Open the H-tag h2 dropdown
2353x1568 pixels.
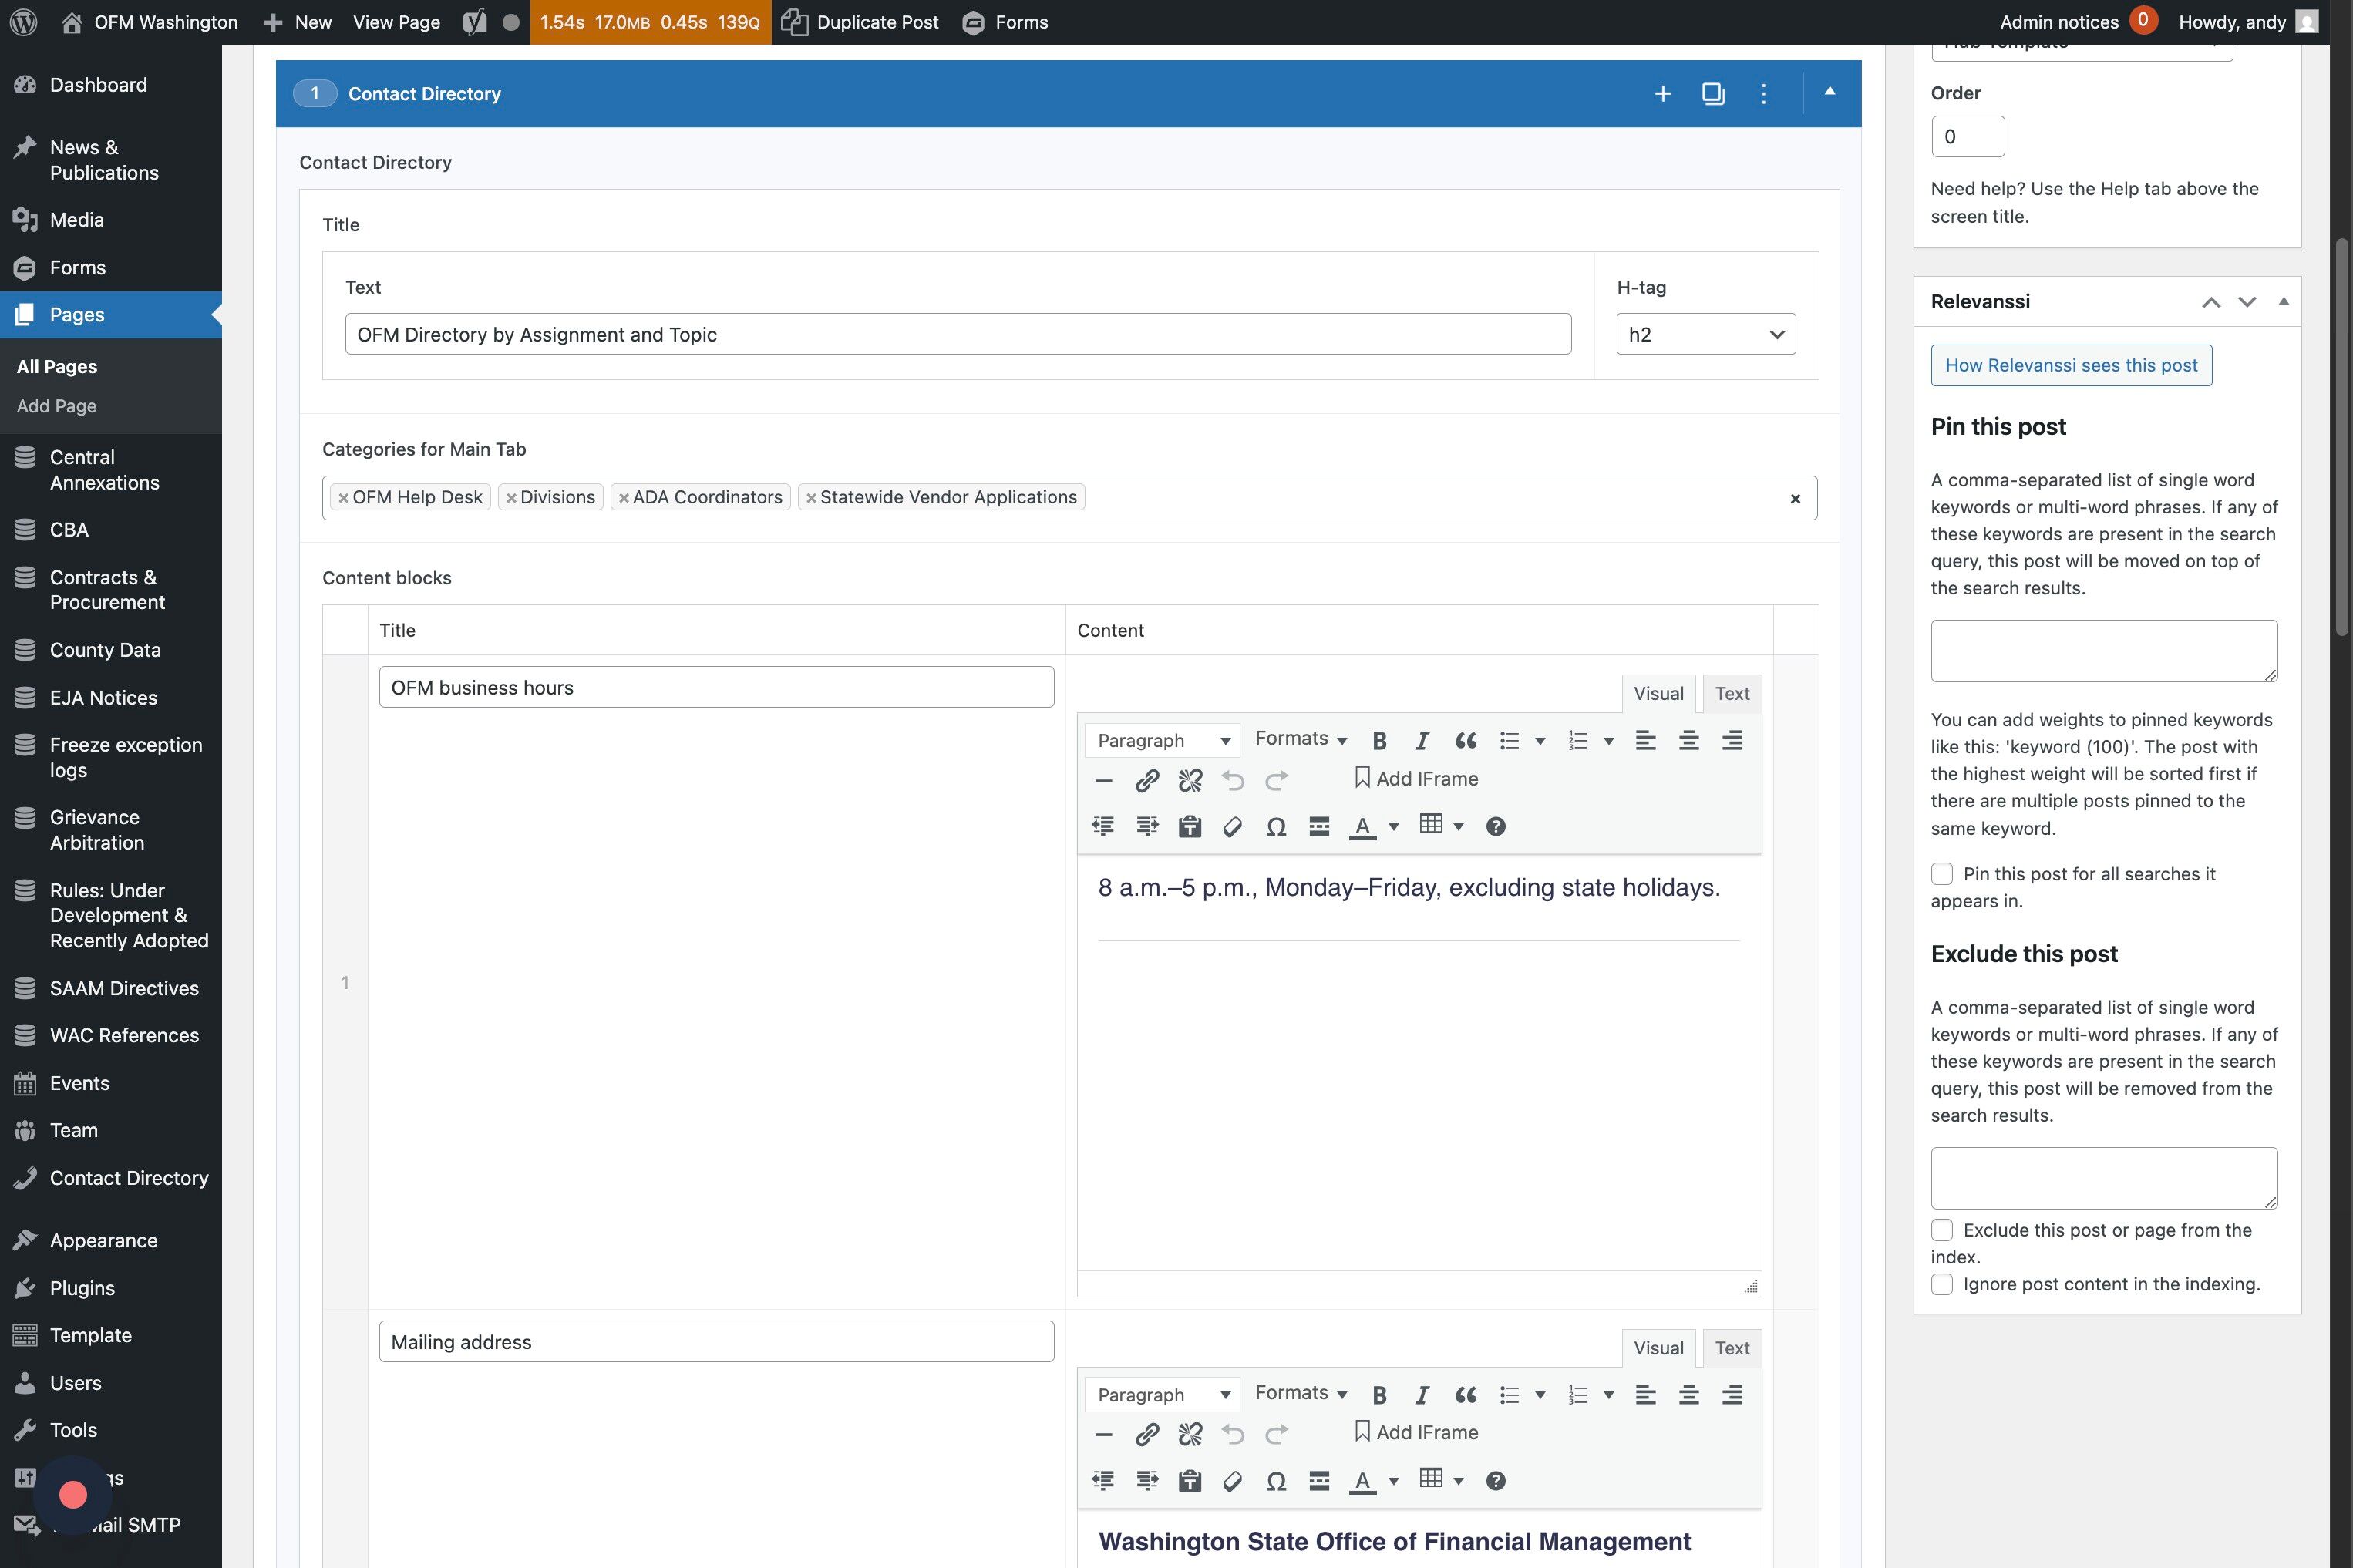click(1705, 334)
